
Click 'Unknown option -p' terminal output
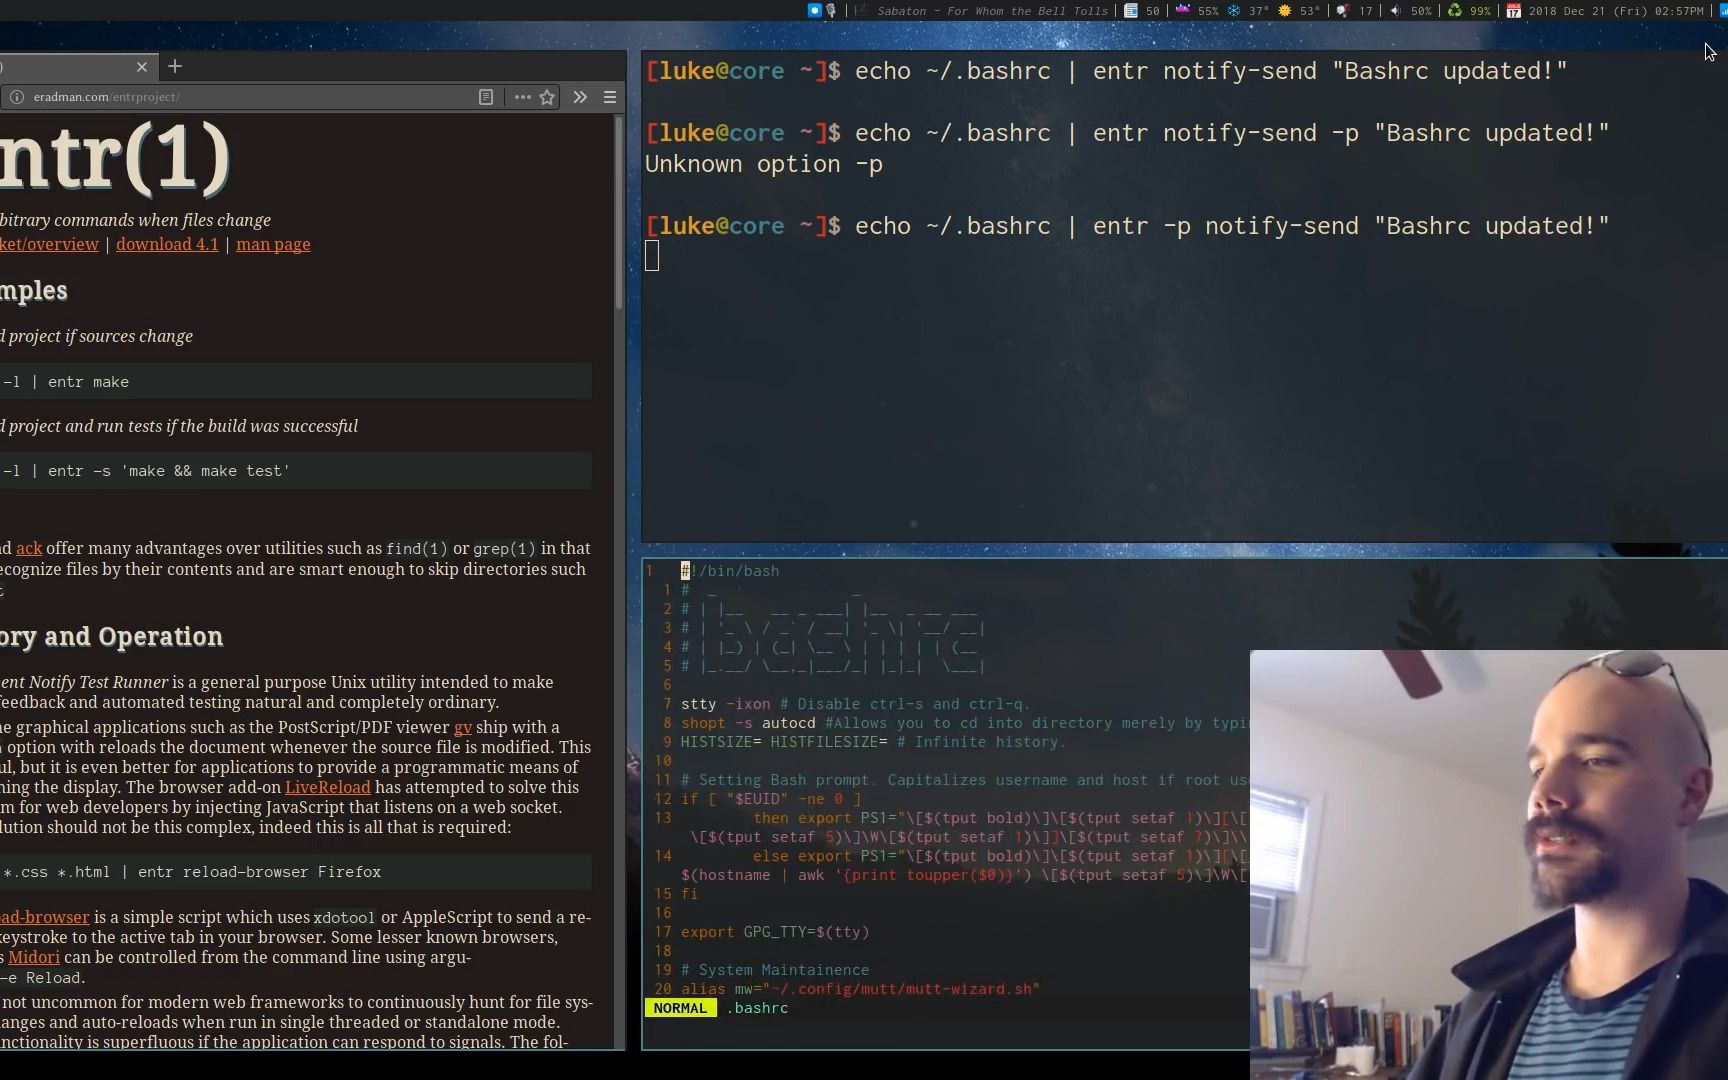tap(764, 165)
